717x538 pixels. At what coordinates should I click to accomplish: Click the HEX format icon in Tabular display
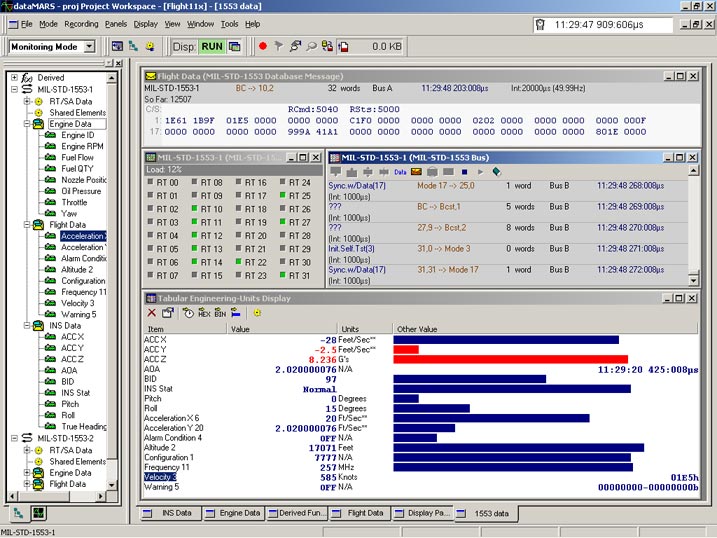coord(204,313)
